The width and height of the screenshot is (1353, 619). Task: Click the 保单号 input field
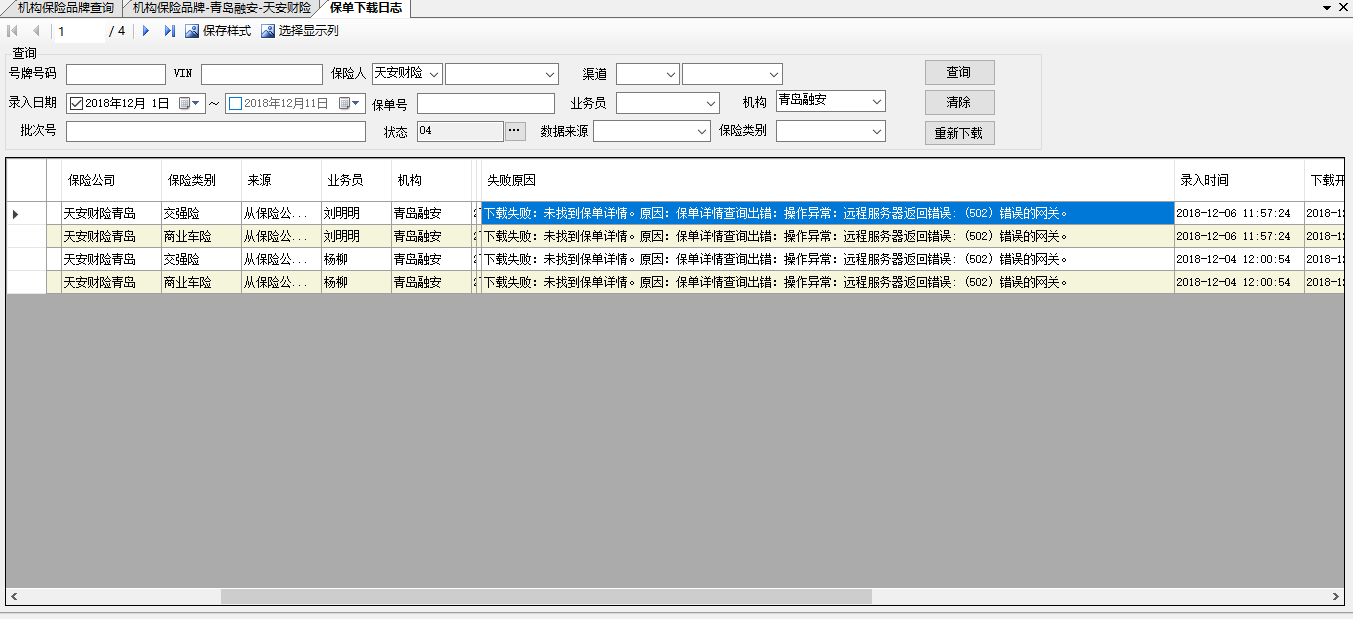click(x=486, y=103)
